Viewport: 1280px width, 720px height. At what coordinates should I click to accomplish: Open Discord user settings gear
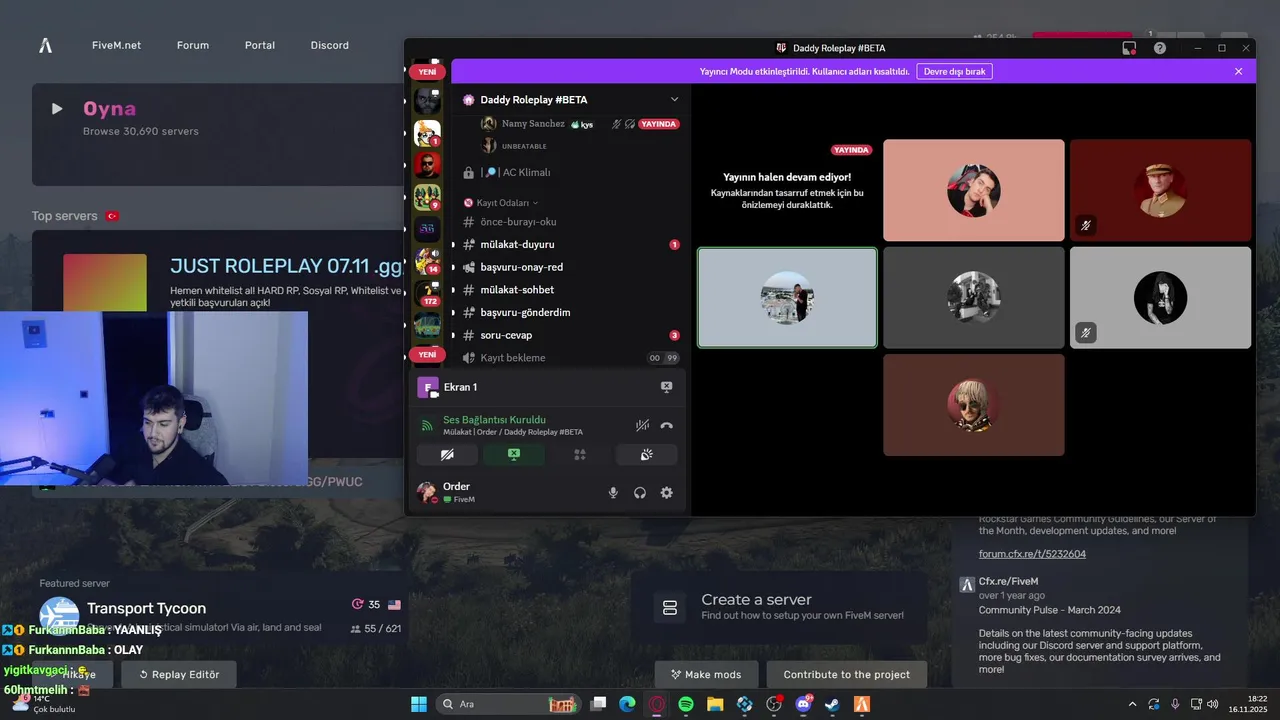pyautogui.click(x=667, y=493)
